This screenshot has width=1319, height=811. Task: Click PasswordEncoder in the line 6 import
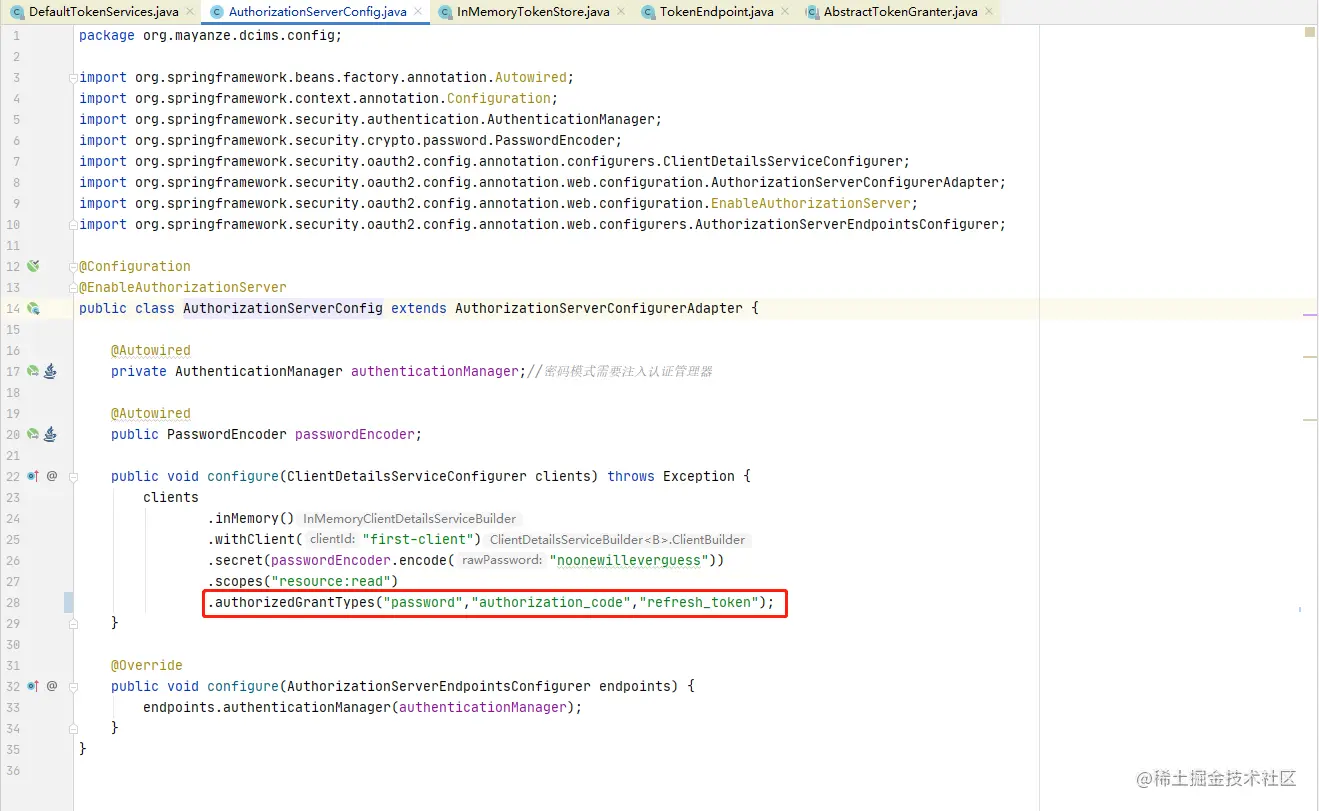coord(555,140)
